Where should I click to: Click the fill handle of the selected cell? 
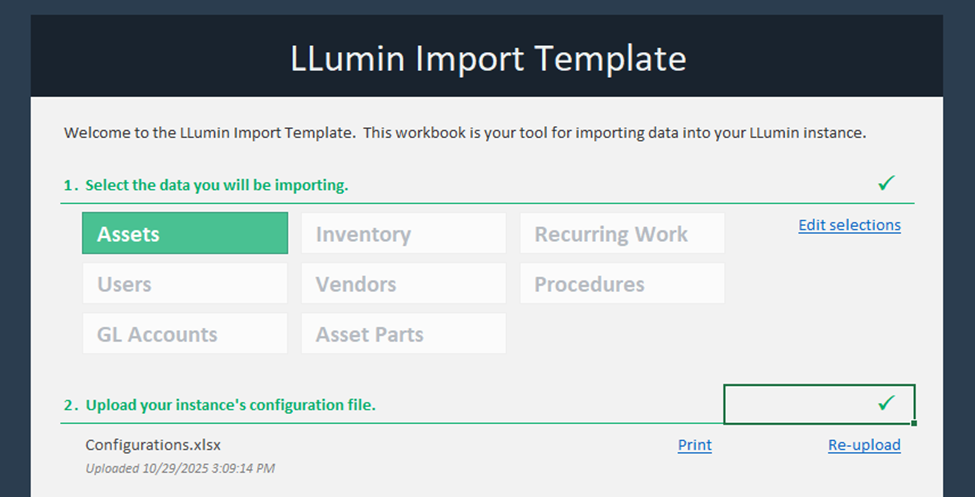tap(914, 424)
